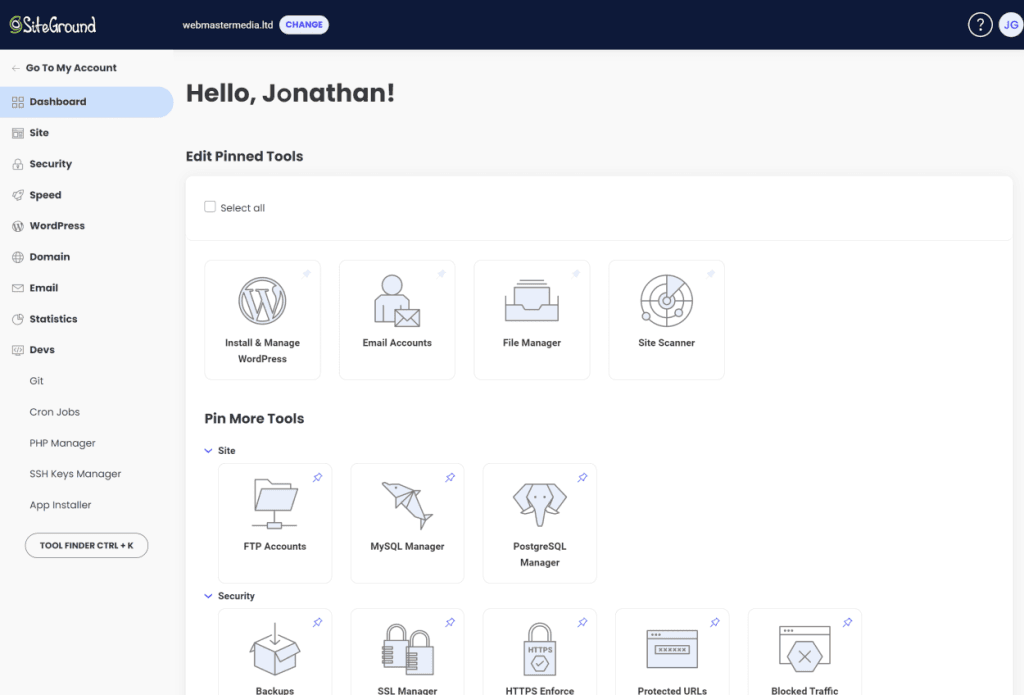Open the WordPress sidebar menu
Image resolution: width=1024 pixels, height=695 pixels.
pyautogui.click(x=57, y=226)
